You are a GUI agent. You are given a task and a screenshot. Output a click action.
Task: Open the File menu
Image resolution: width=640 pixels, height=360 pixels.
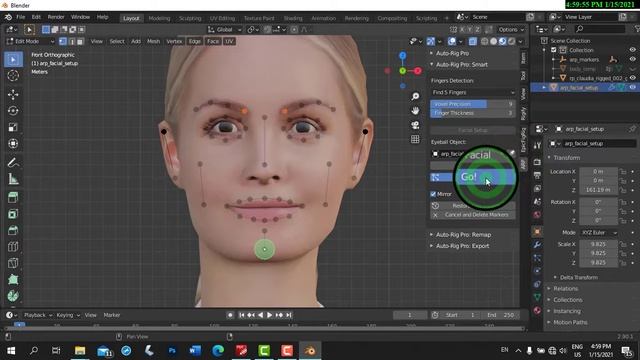[20, 17]
